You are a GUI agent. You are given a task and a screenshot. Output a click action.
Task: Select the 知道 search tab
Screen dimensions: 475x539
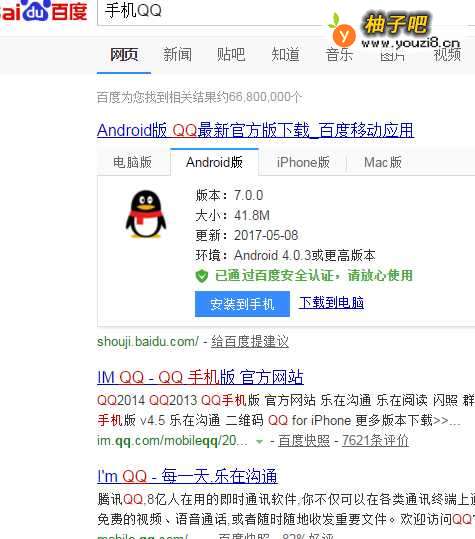click(x=285, y=55)
